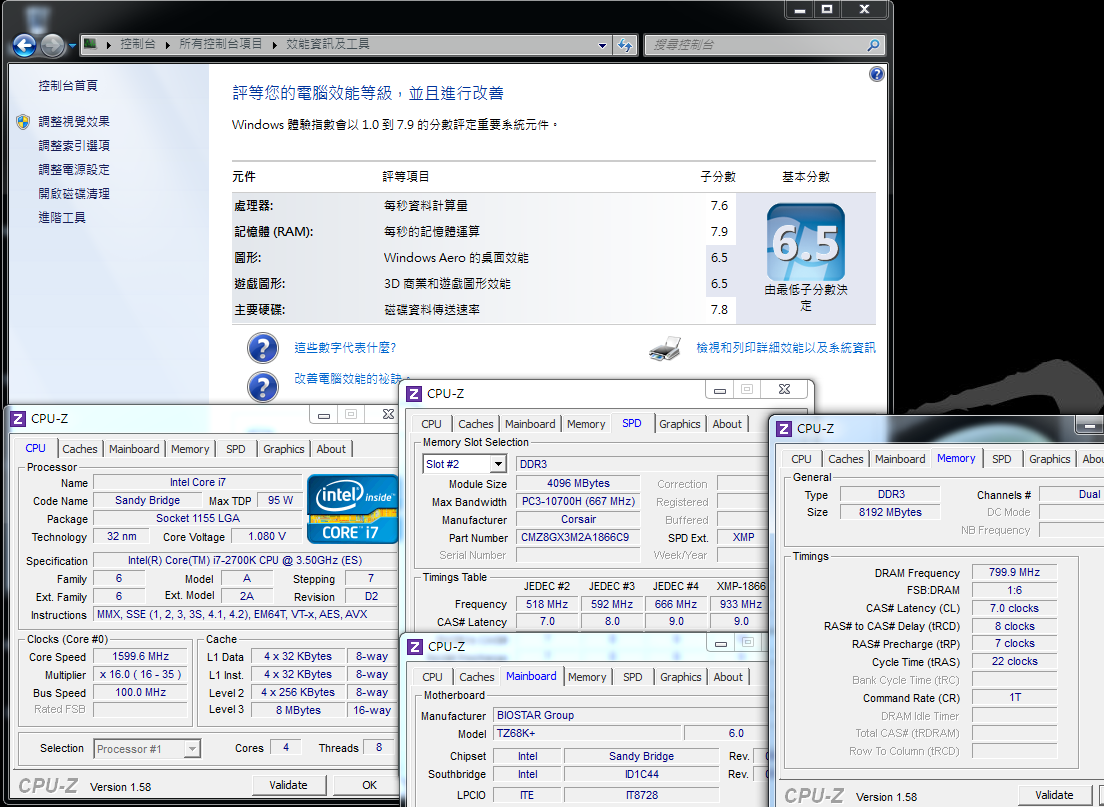Click the CPU-Z logo icon of the Memory window

pos(784,428)
